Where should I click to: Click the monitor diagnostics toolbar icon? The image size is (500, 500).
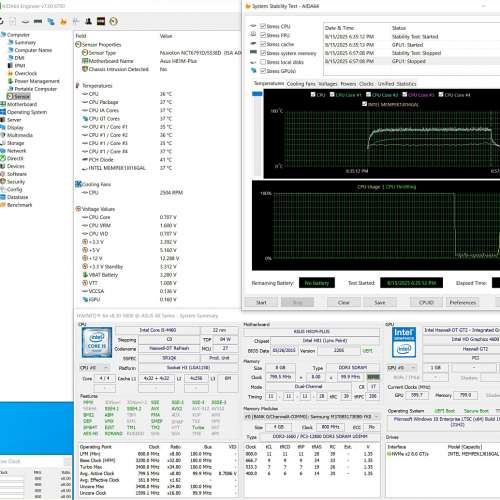point(51,21)
